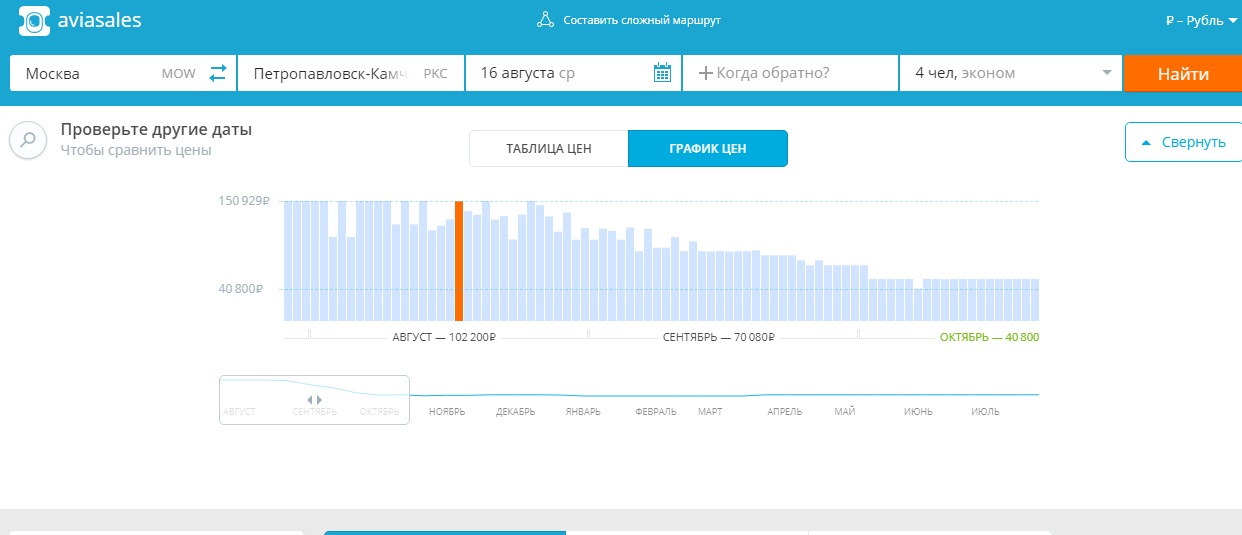Jump to 'ДЕКАБРЬ' on the timeline
Image resolution: width=1242 pixels, height=535 pixels.
(516, 412)
